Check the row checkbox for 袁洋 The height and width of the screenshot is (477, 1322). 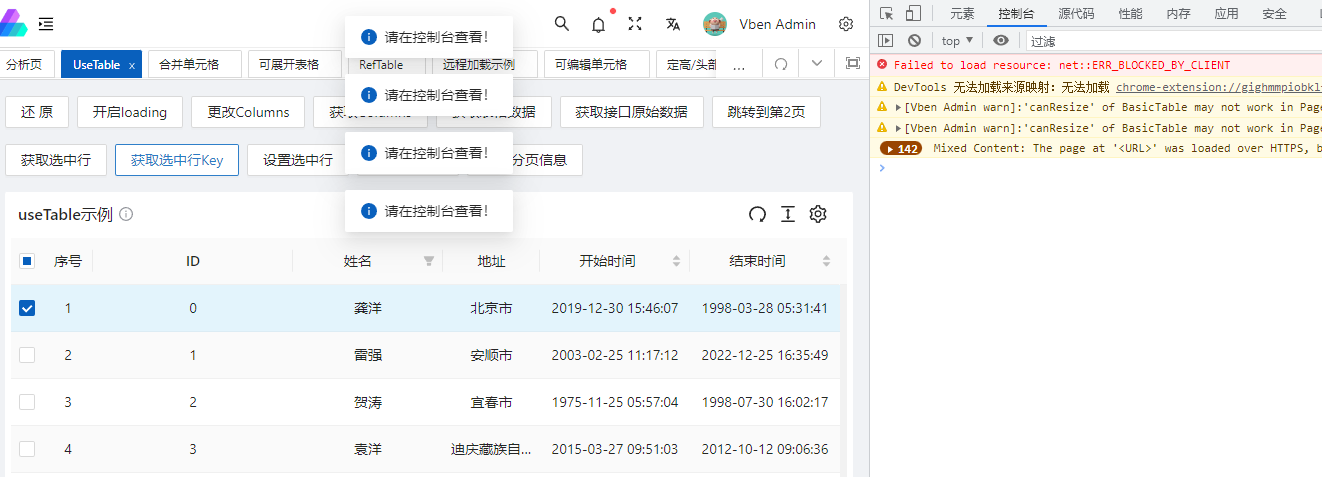[27, 449]
